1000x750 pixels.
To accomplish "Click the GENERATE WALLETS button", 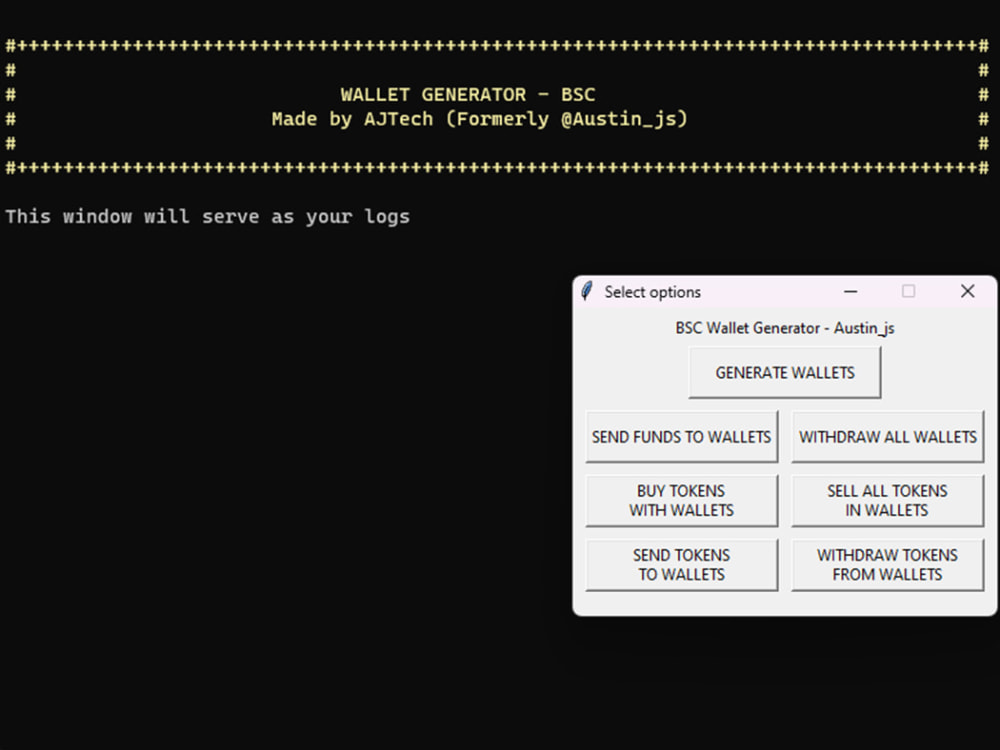I will [784, 372].
